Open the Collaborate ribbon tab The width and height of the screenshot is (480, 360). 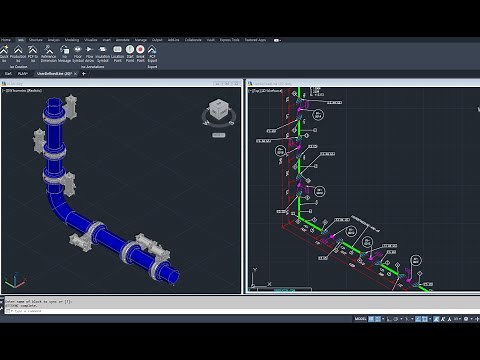click(x=193, y=40)
